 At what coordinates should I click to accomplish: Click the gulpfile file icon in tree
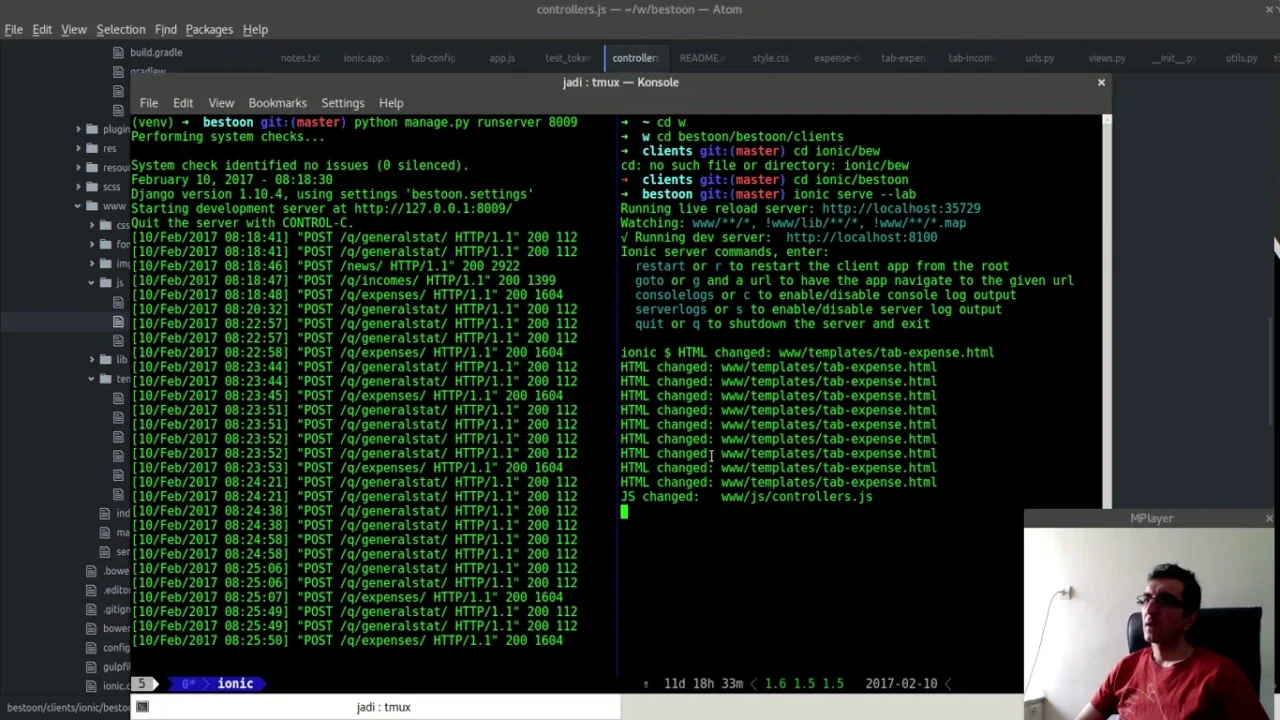92,667
